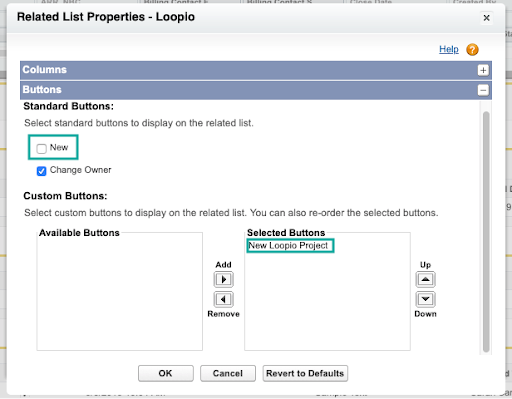Move the selected button Down with the arrow

coord(425,299)
